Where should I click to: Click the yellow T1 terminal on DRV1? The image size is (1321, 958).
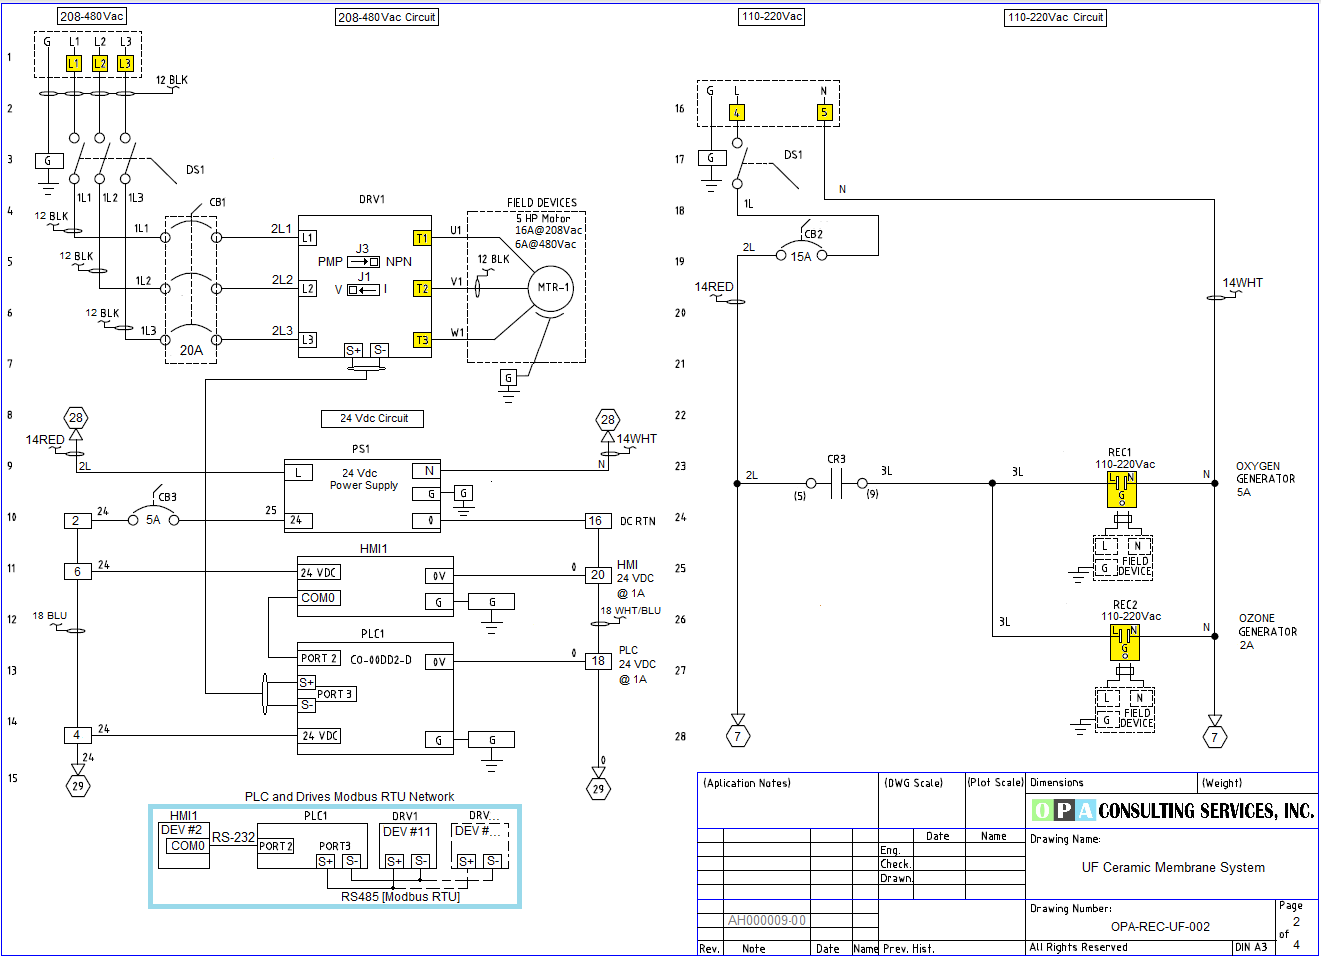point(422,238)
